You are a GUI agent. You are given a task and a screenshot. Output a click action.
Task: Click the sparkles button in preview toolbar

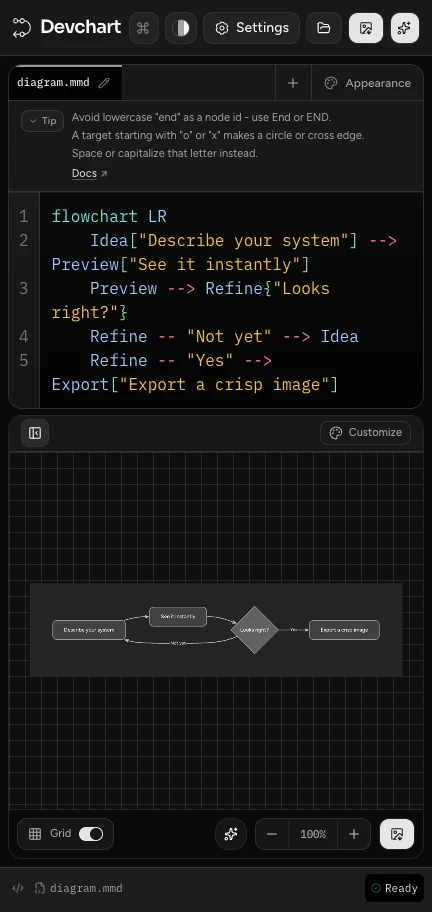(231, 834)
